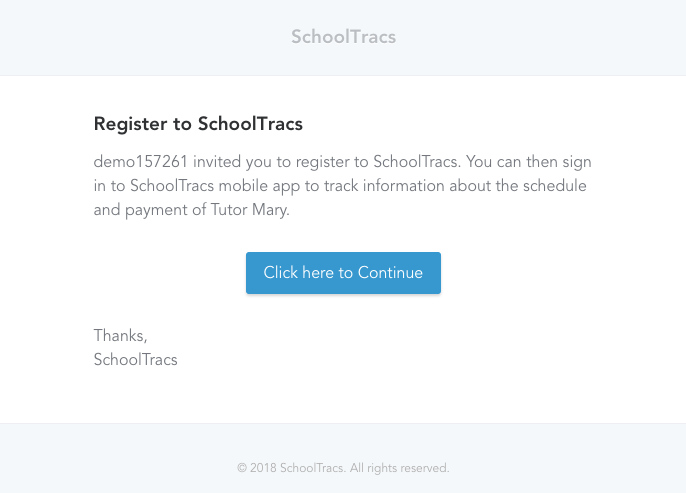Viewport: 686px width, 493px height.
Task: Click the SchoolTracs signature below Thanks
Action: point(135,359)
